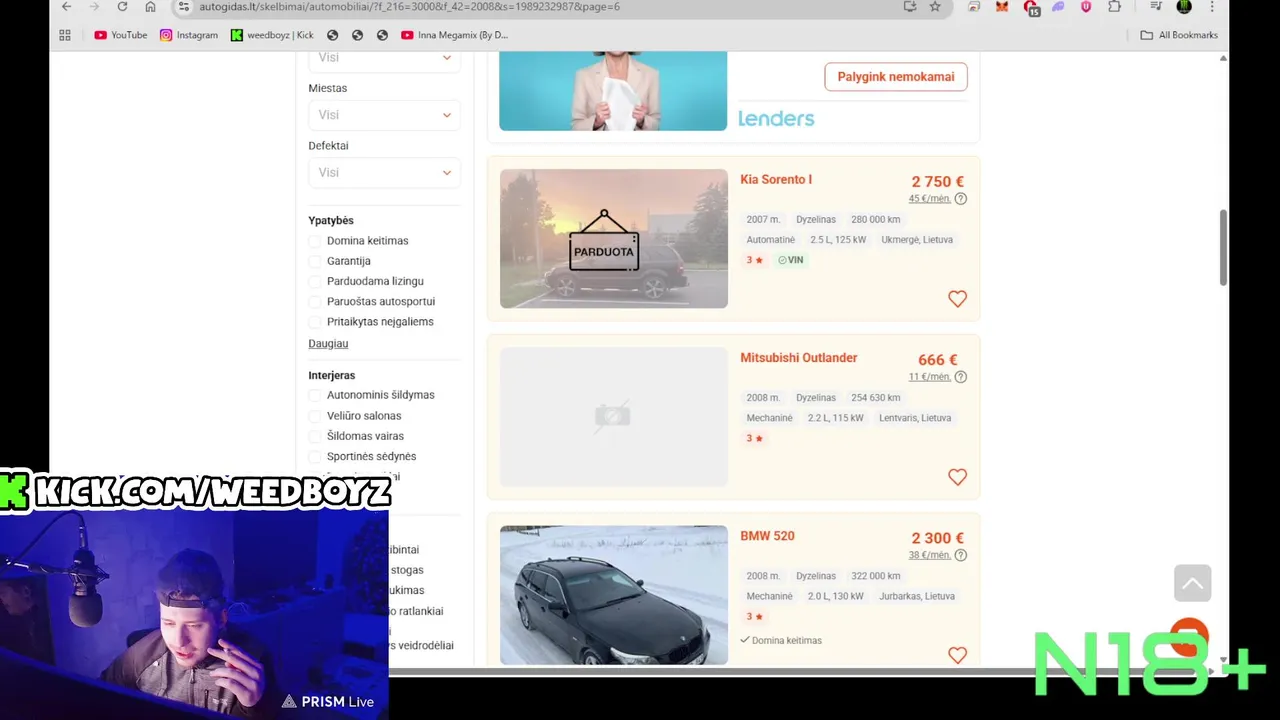Reload the autogidas.lt page

(122, 6)
